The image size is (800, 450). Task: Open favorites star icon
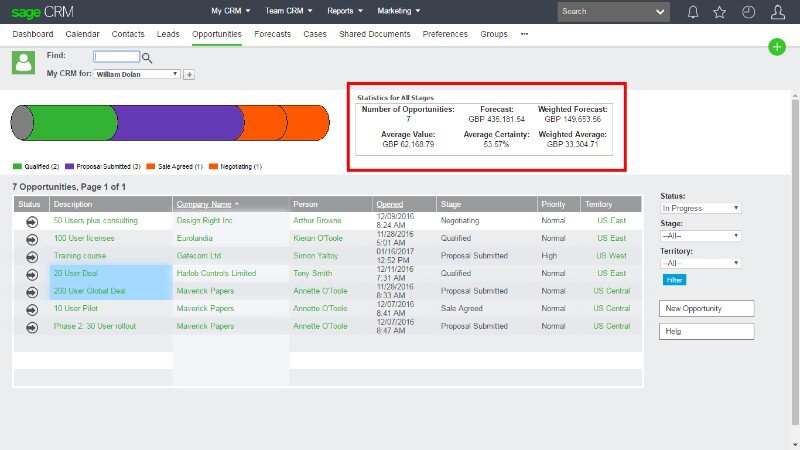coord(720,12)
